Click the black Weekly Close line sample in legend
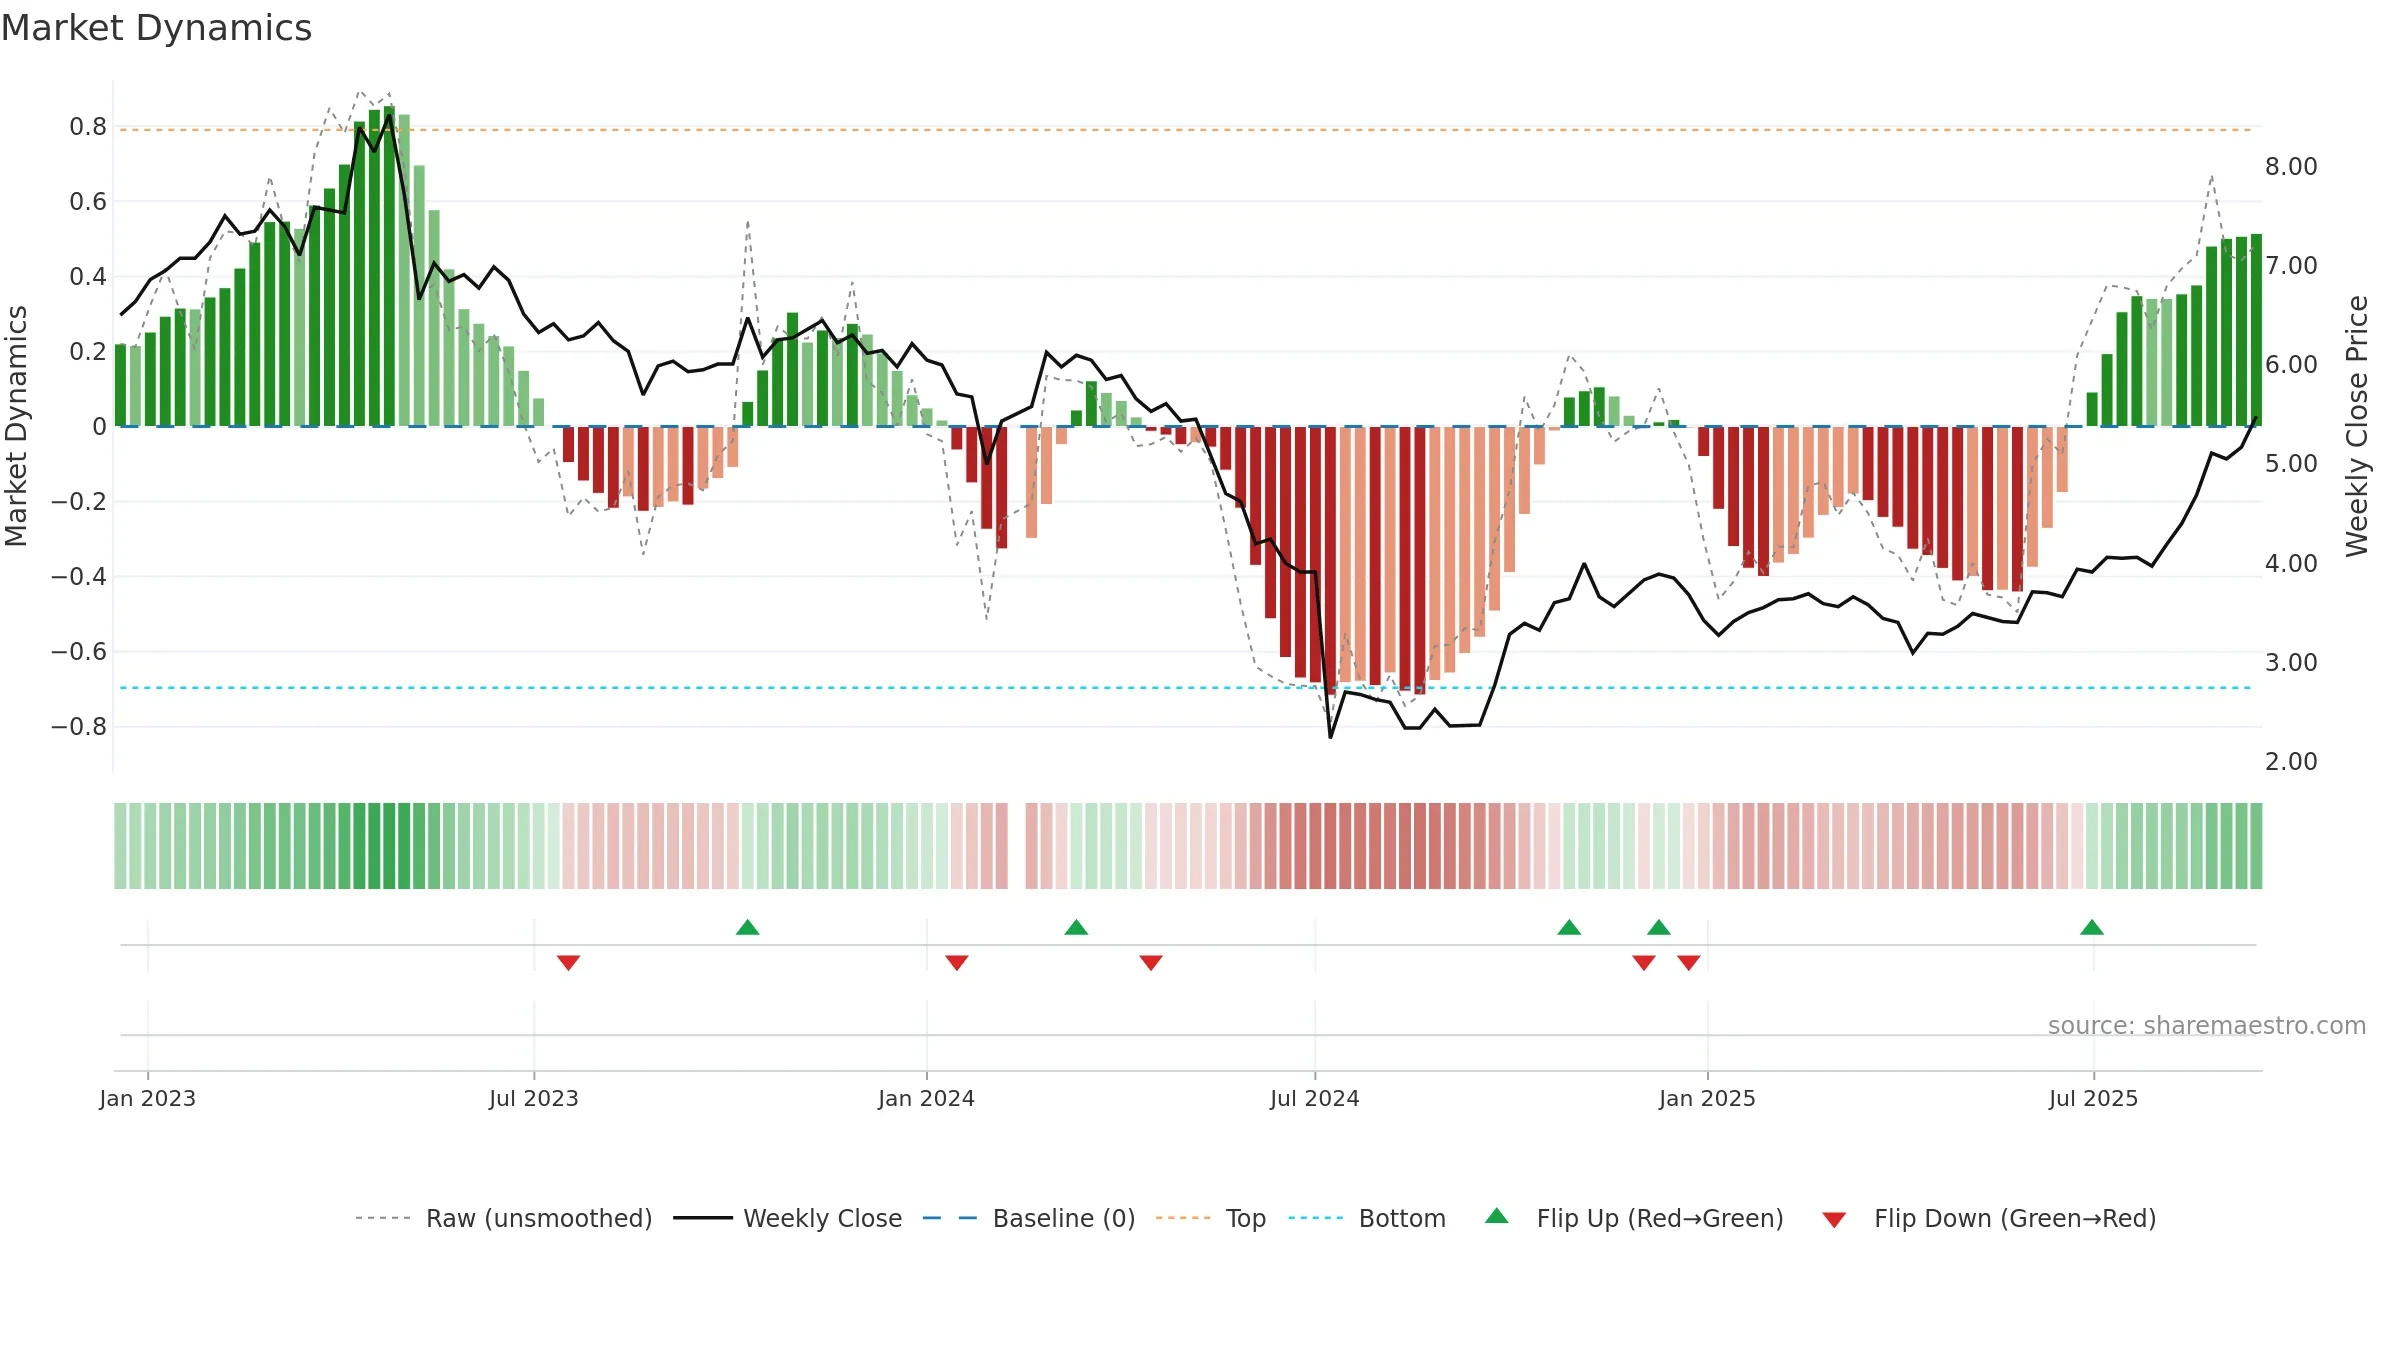Image resolution: width=2400 pixels, height=1350 pixels. click(x=703, y=1218)
